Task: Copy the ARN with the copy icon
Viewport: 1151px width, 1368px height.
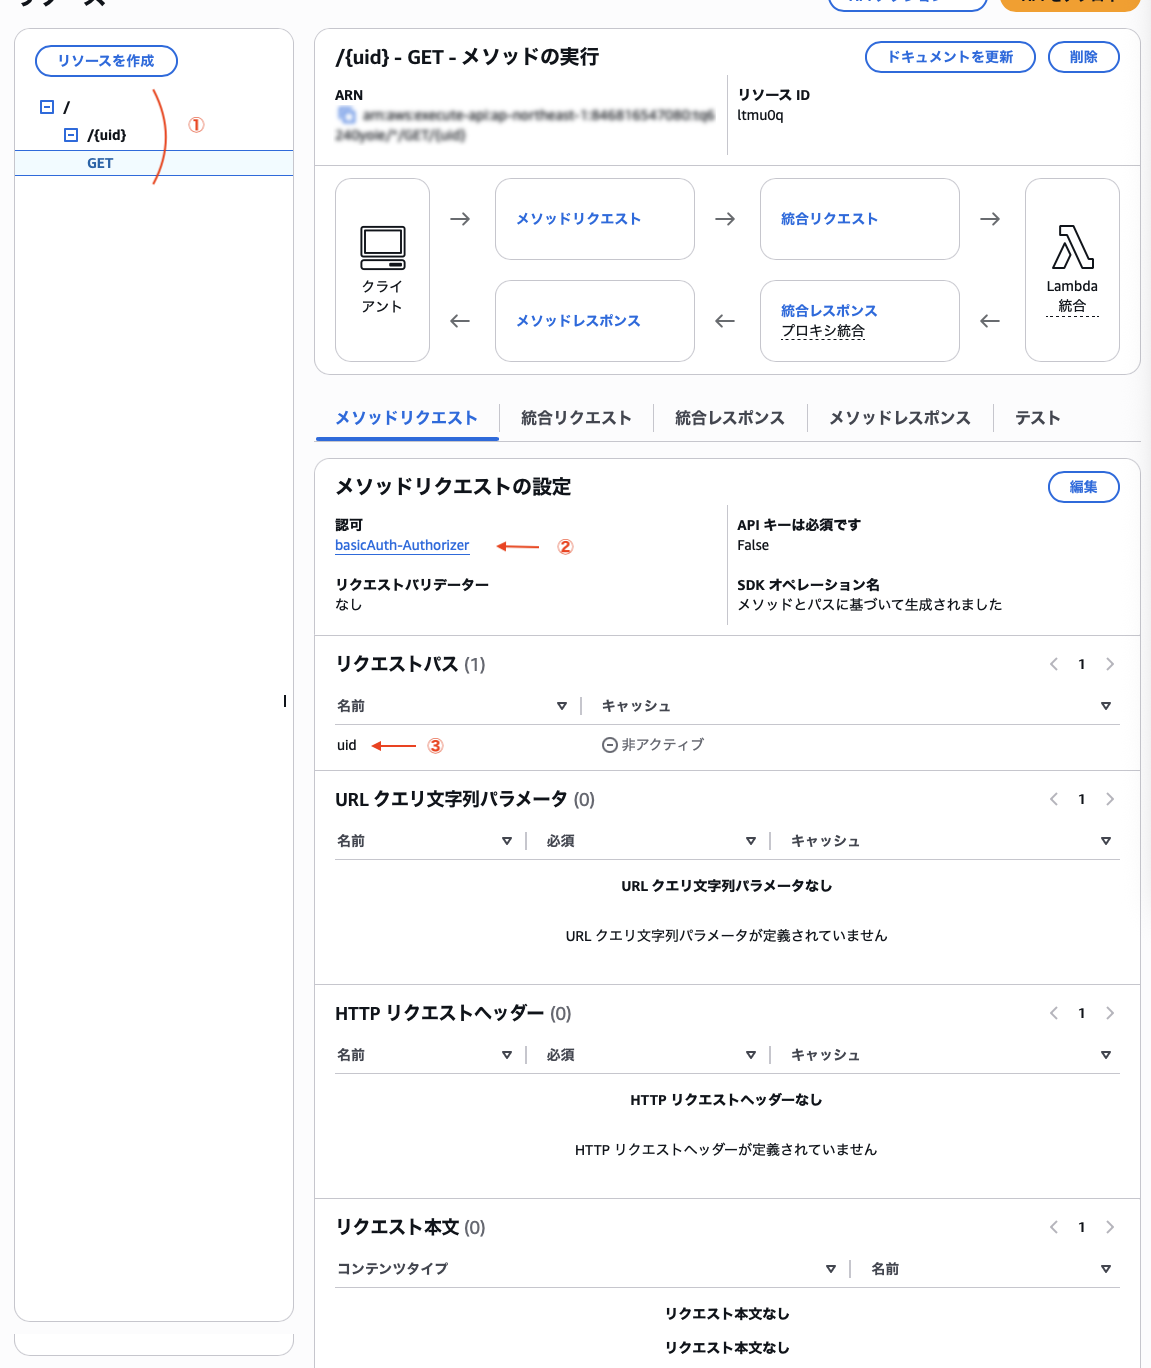Action: point(346,116)
